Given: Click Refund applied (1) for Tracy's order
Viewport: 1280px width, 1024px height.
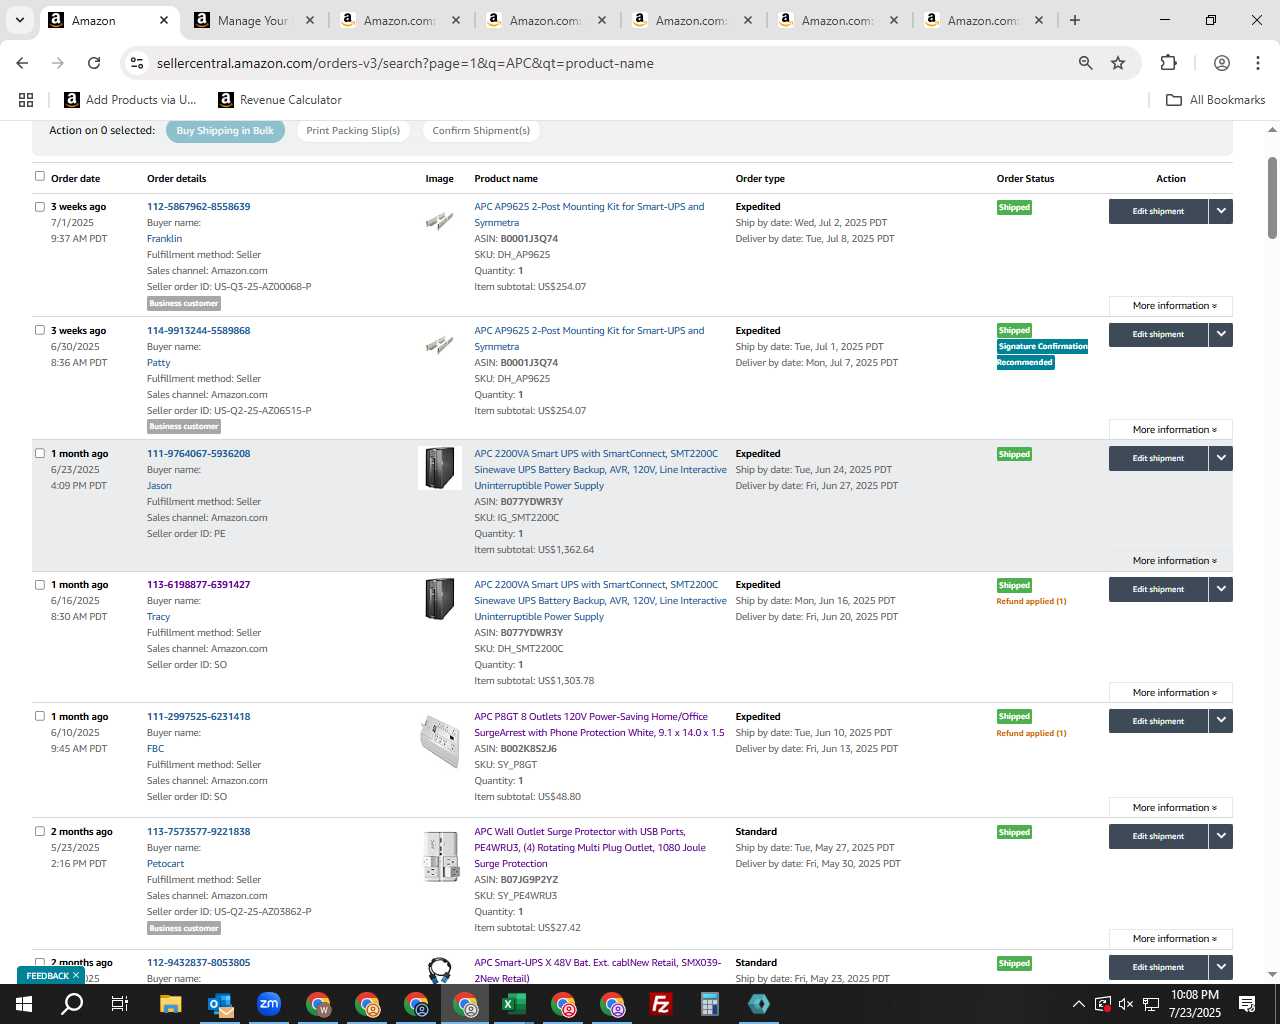Looking at the screenshot, I should pos(1031,601).
